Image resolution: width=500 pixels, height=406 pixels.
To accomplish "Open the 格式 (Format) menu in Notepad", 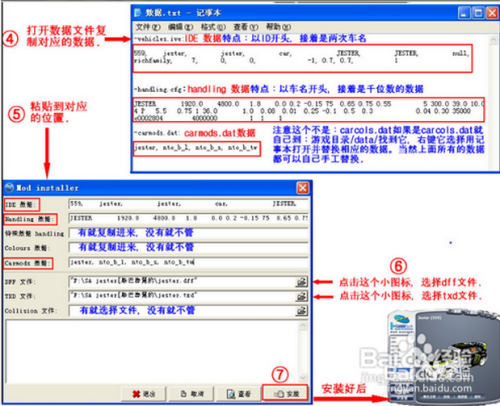I will (x=213, y=27).
